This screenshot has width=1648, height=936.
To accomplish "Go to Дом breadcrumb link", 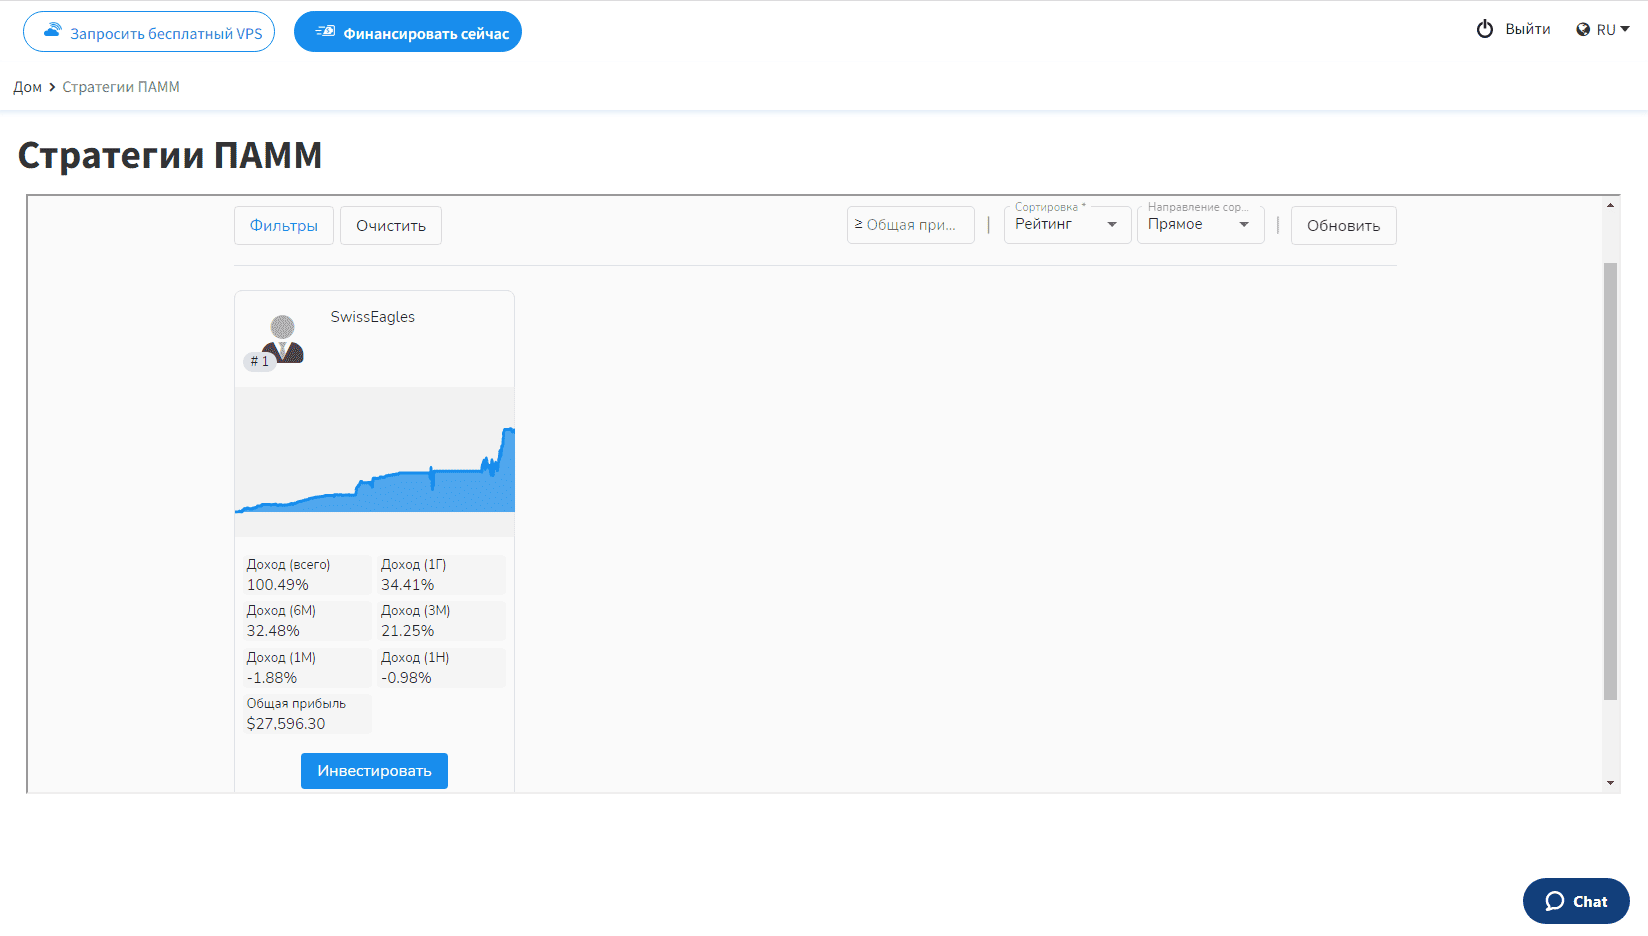I will (27, 87).
